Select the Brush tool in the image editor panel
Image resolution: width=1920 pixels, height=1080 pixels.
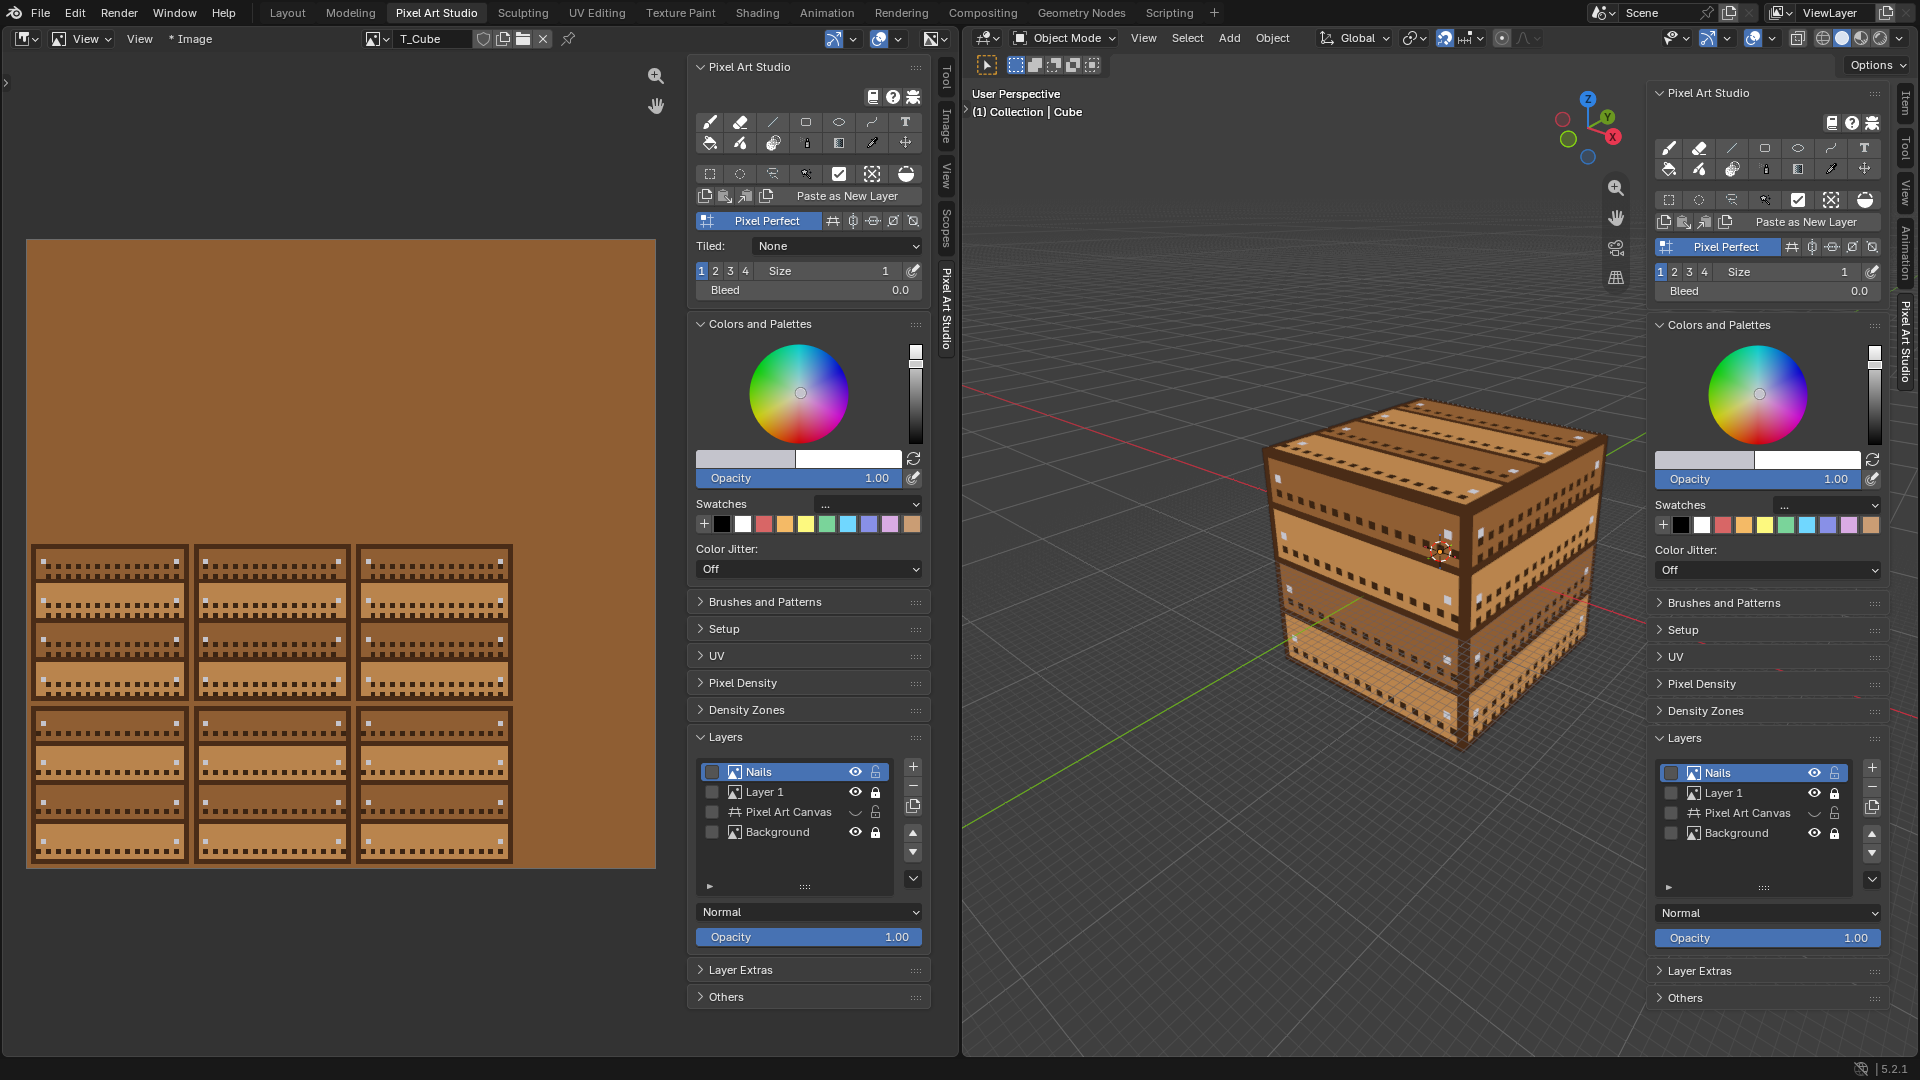tap(710, 122)
